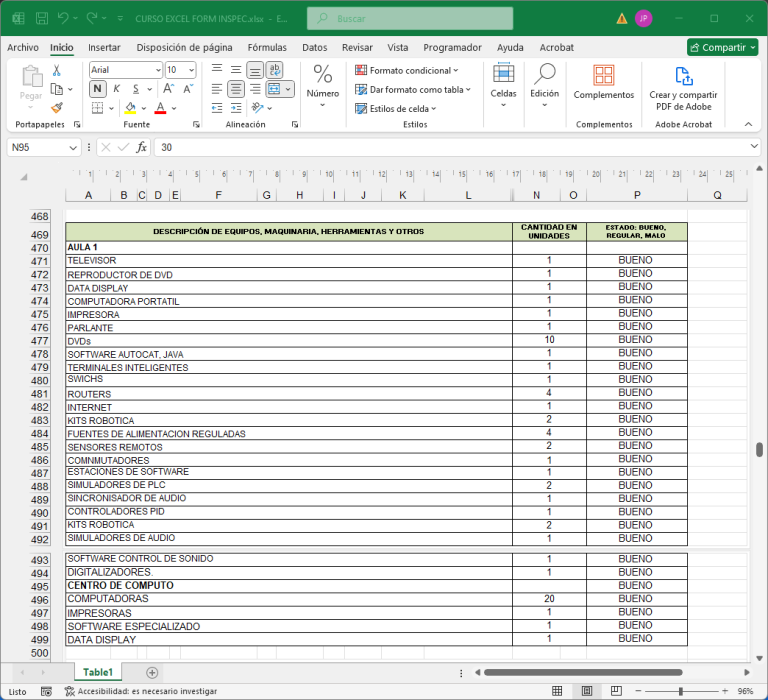
Task: Expand the Arial font name dropdown
Action: click(157, 70)
